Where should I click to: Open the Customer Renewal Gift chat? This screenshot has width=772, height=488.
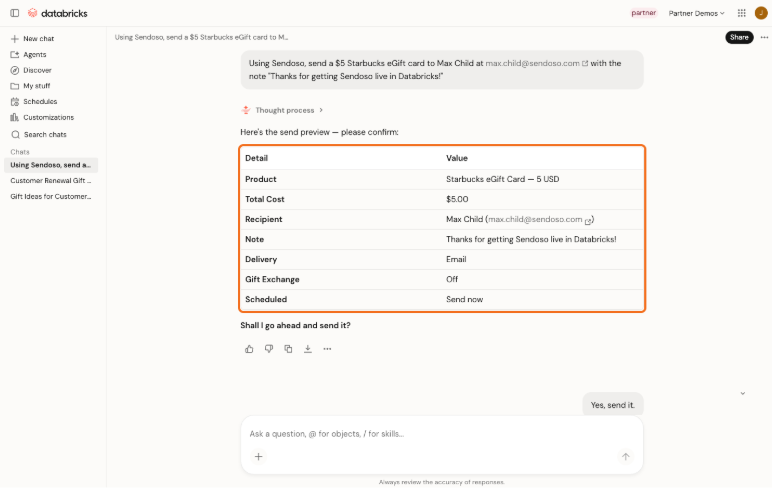pos(51,181)
